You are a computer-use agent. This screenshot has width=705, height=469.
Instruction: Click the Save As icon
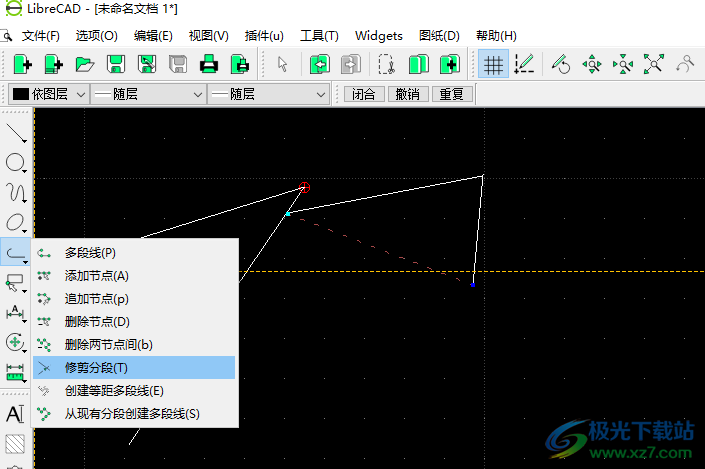pos(147,64)
